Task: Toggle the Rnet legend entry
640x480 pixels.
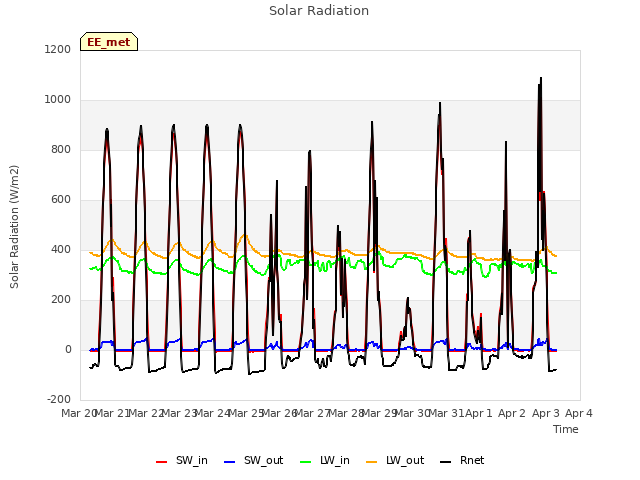Action: tap(462, 460)
